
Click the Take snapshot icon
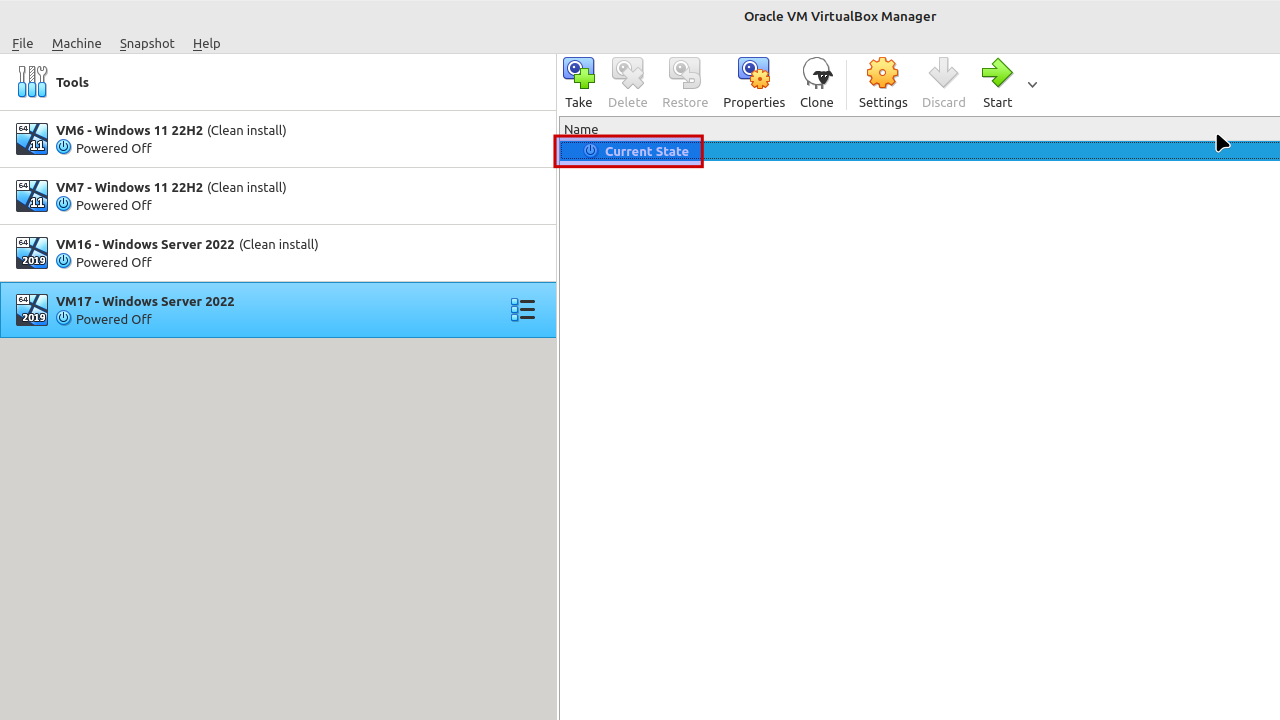click(x=579, y=73)
